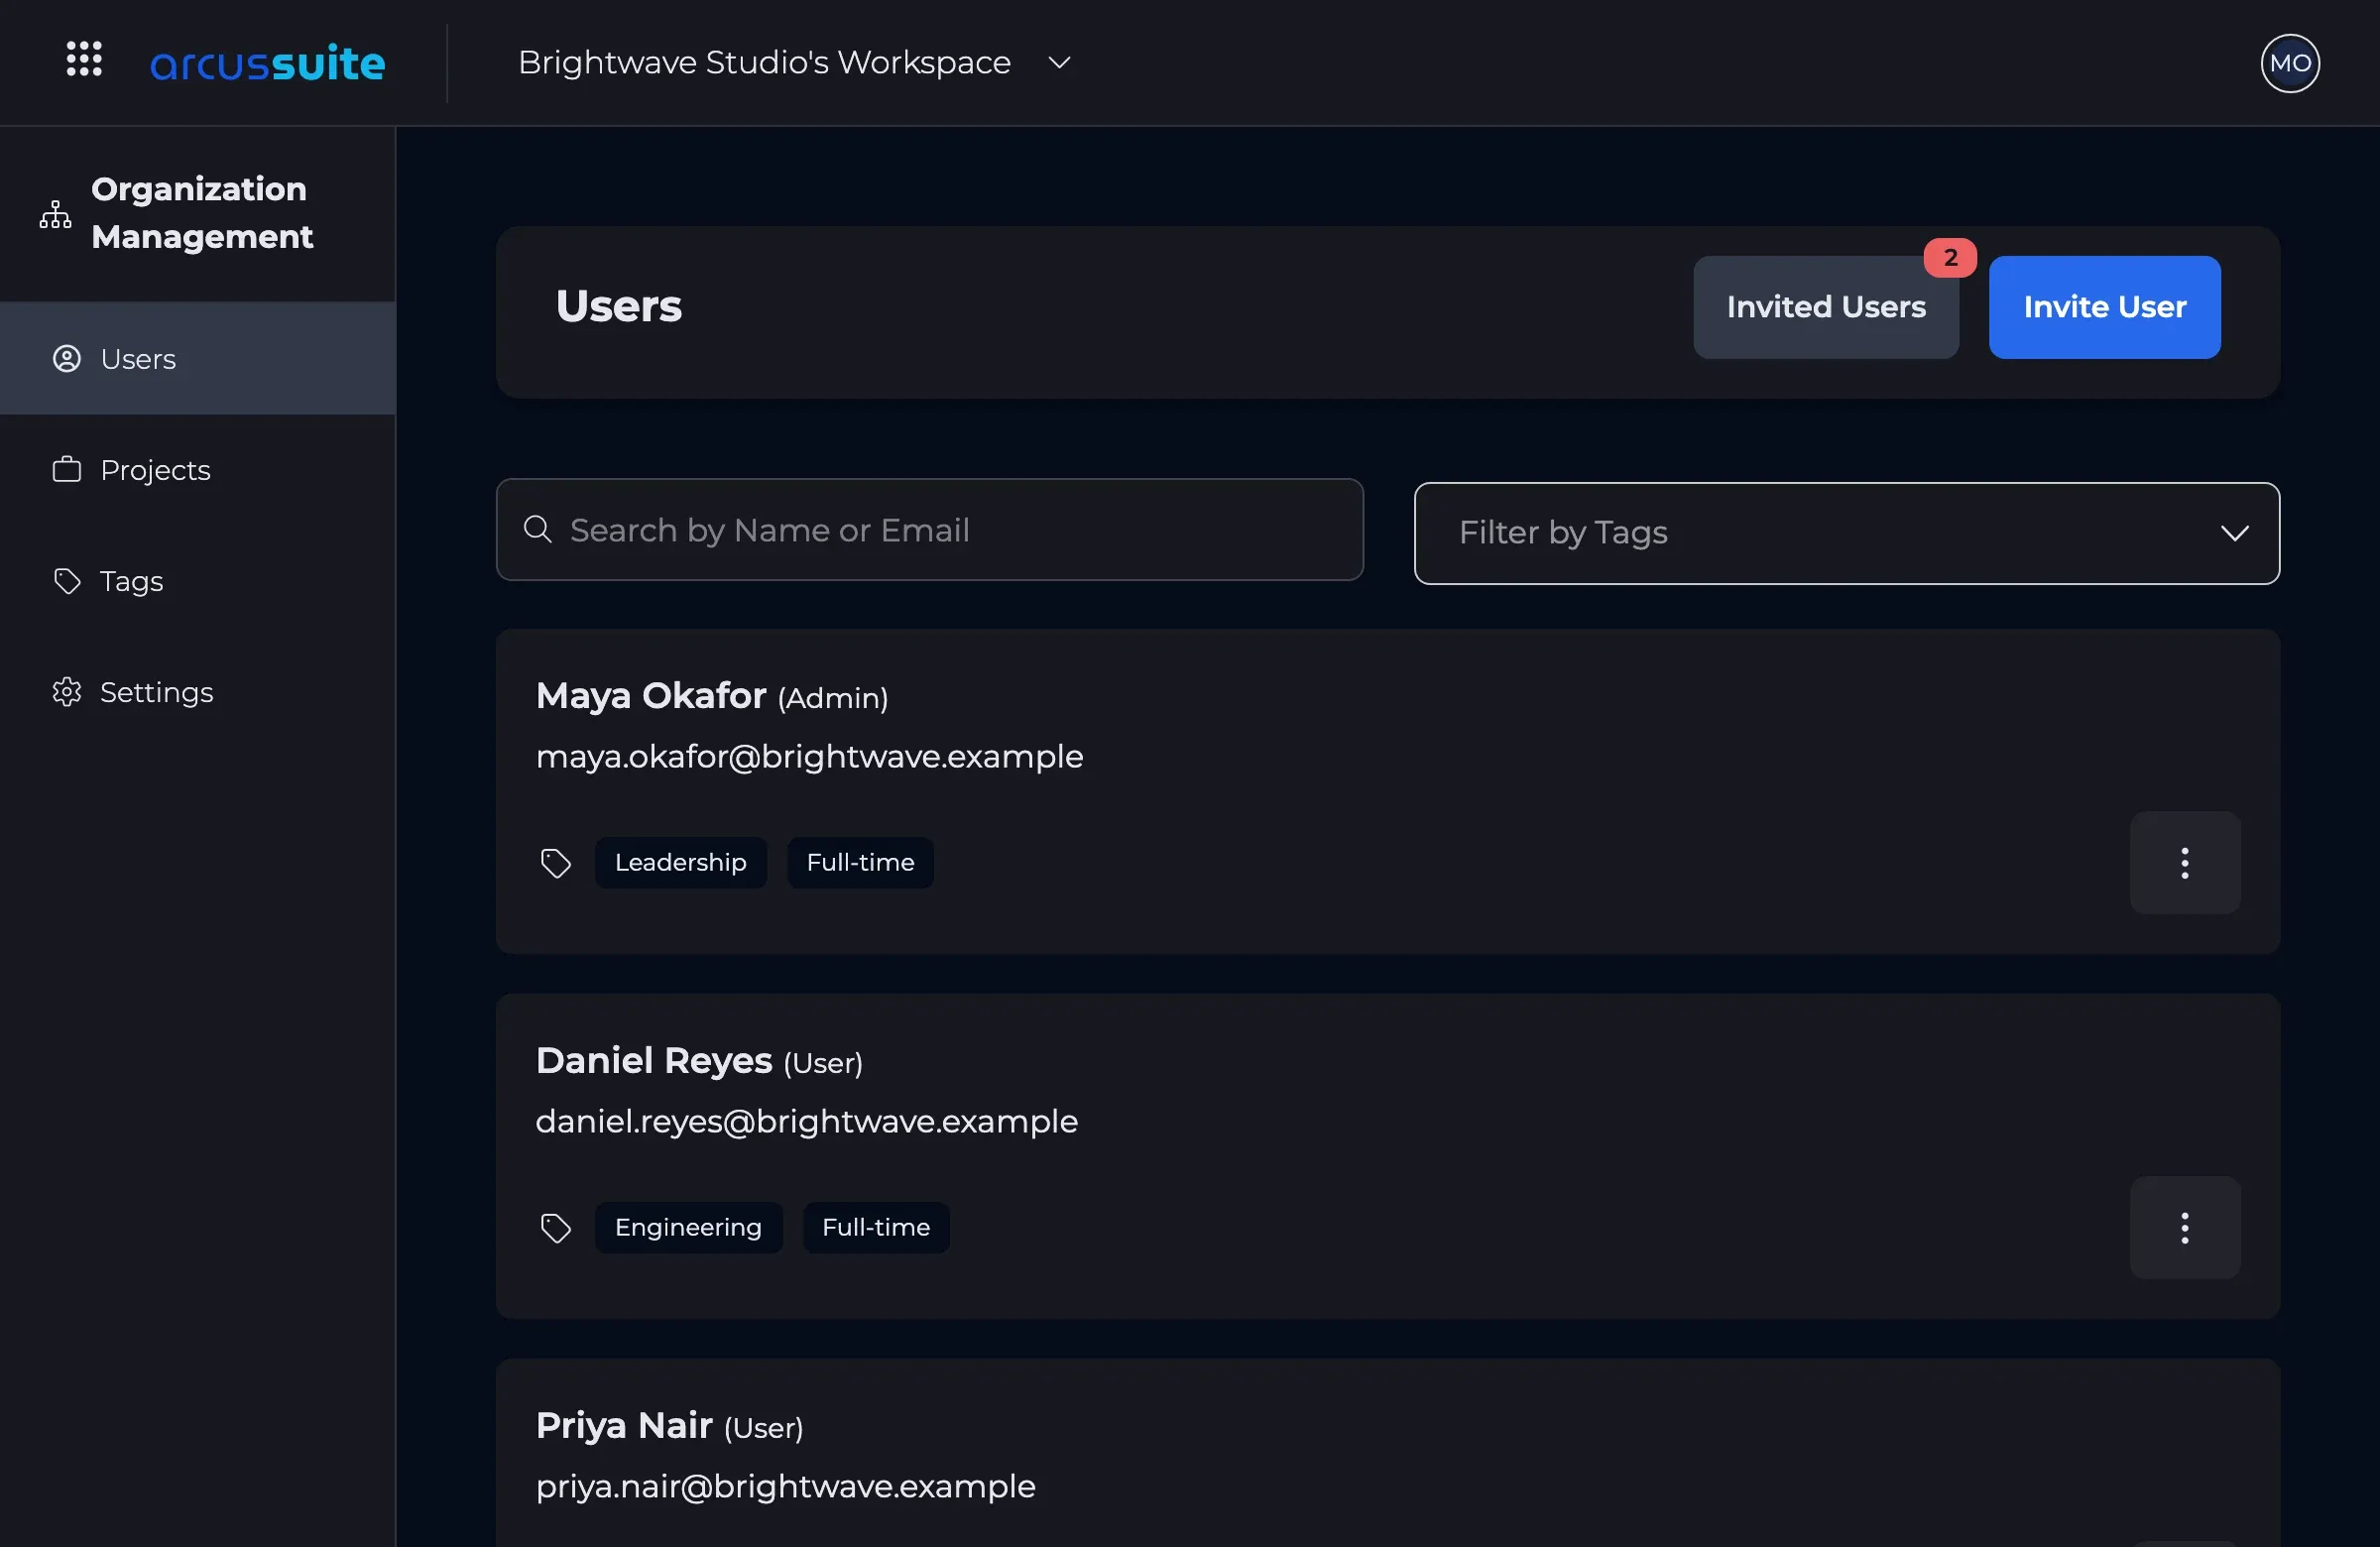Click the arcussuite logo
The width and height of the screenshot is (2380, 1547).
tap(267, 63)
